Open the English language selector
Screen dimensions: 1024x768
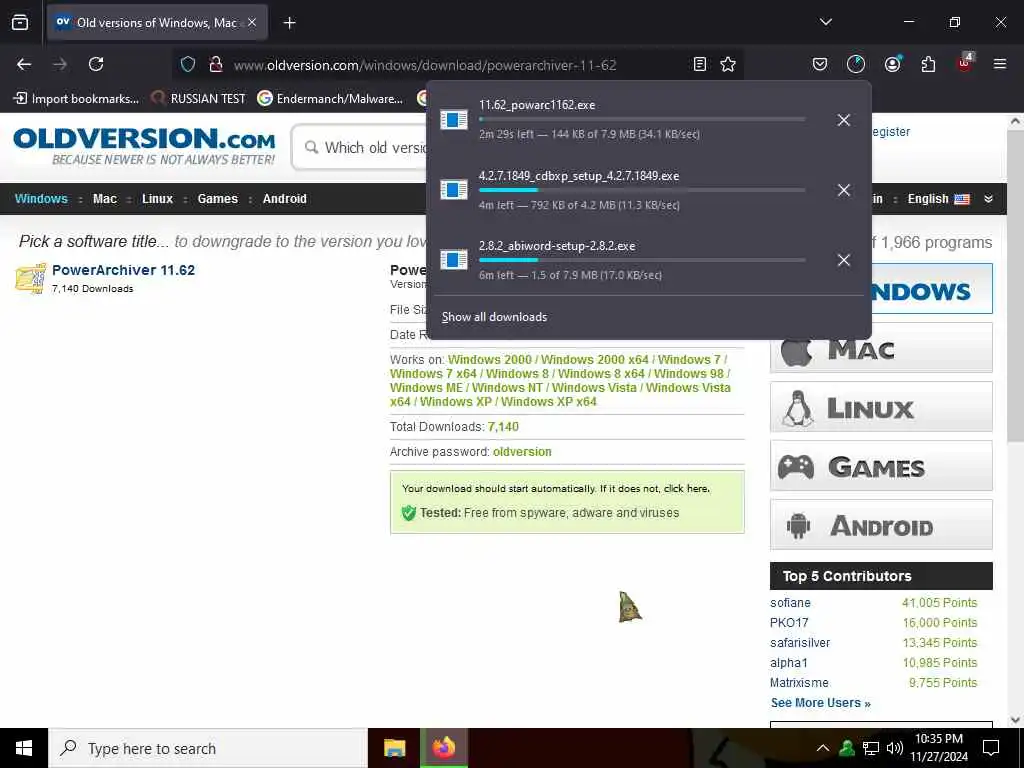pyautogui.click(x=938, y=199)
